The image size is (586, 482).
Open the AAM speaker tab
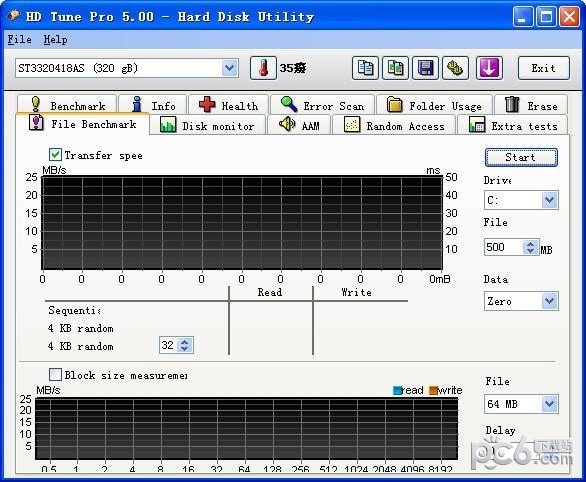coord(299,125)
